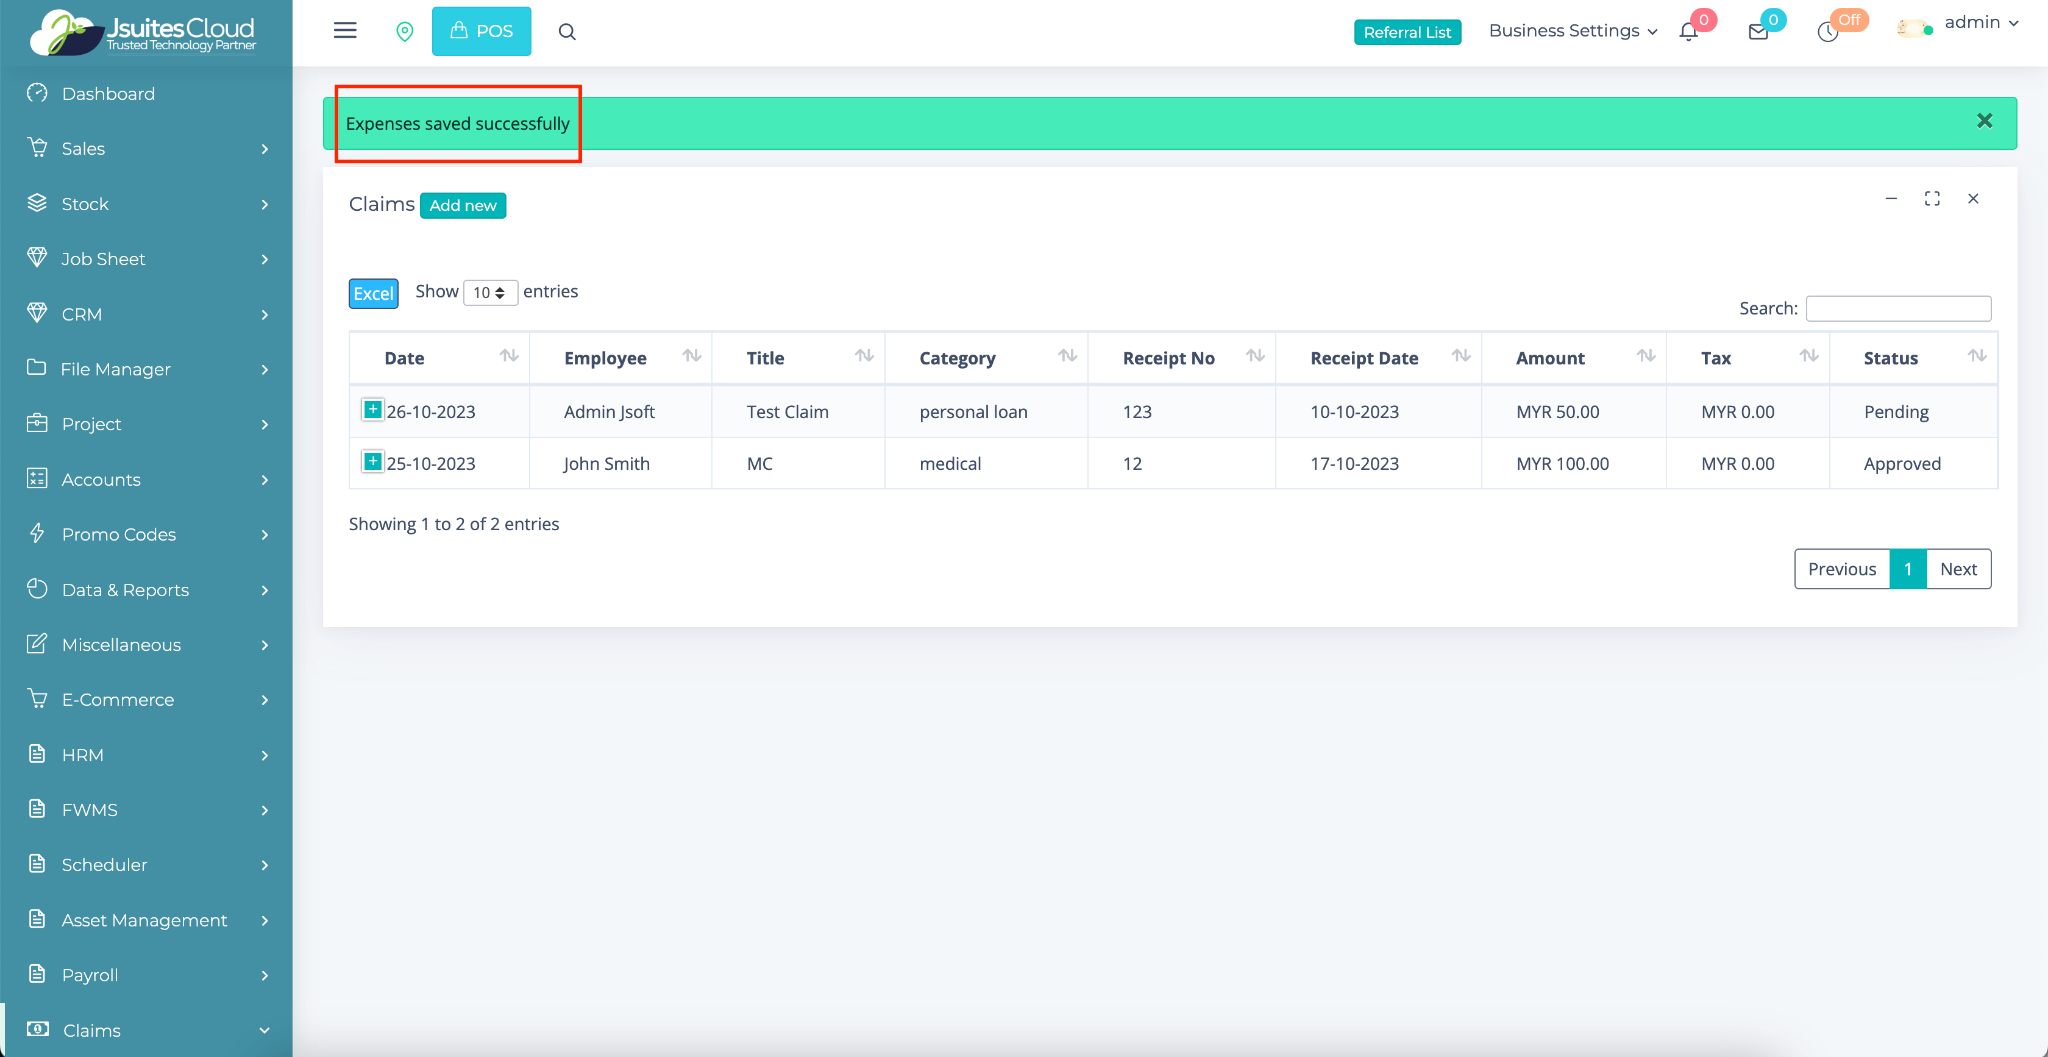This screenshot has width=2048, height=1057.
Task: Change the show entries count selector
Action: pyautogui.click(x=490, y=293)
